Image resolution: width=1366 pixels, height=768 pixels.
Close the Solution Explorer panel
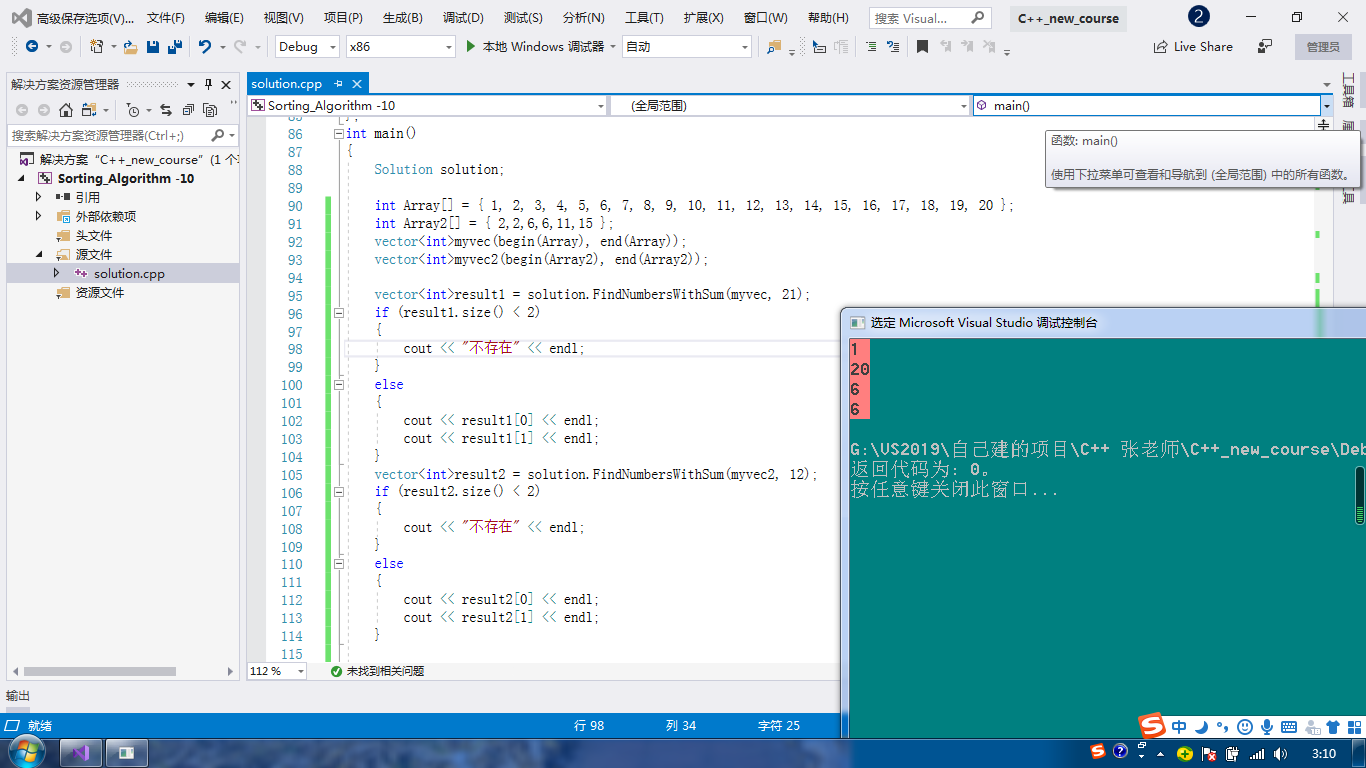click(x=226, y=85)
